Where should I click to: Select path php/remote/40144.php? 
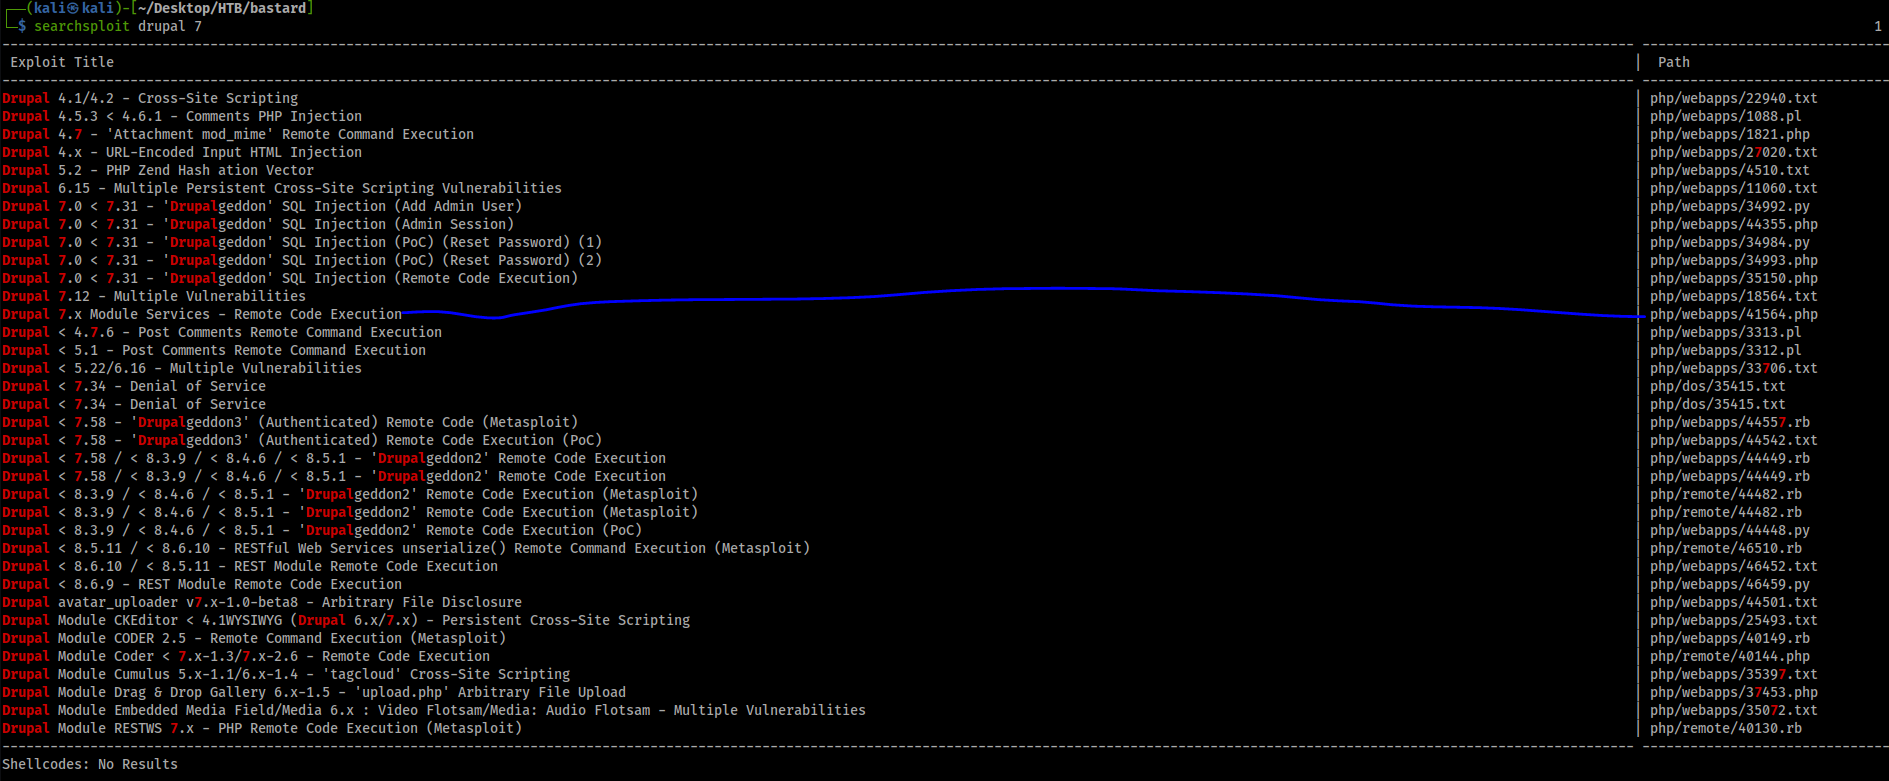pos(1730,656)
